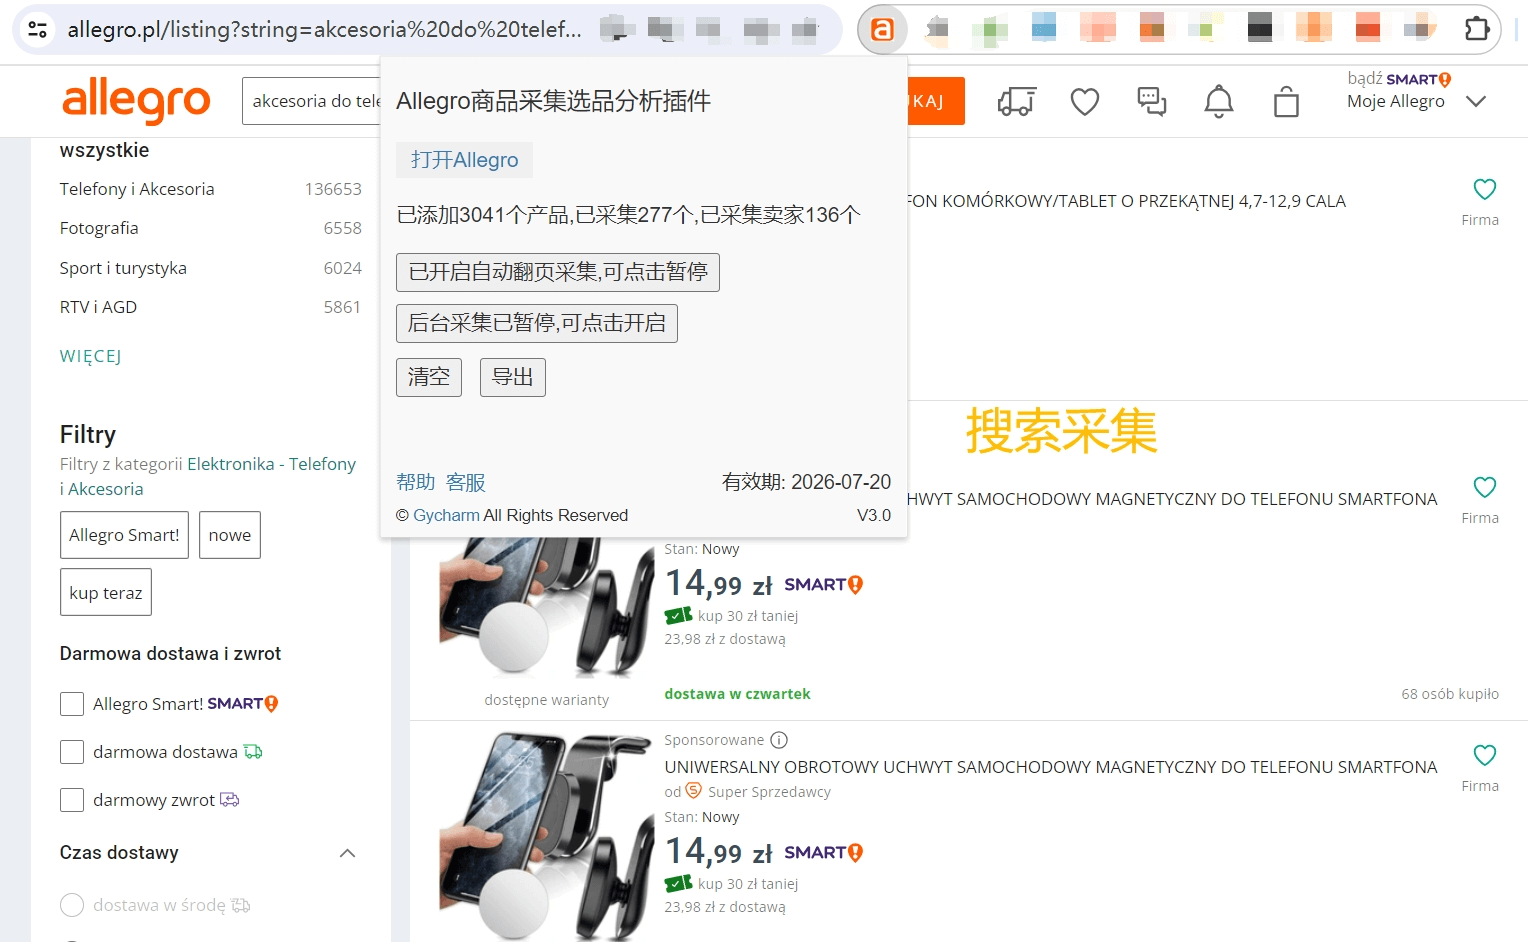Click the bądź SMART! promo text

click(x=1399, y=79)
